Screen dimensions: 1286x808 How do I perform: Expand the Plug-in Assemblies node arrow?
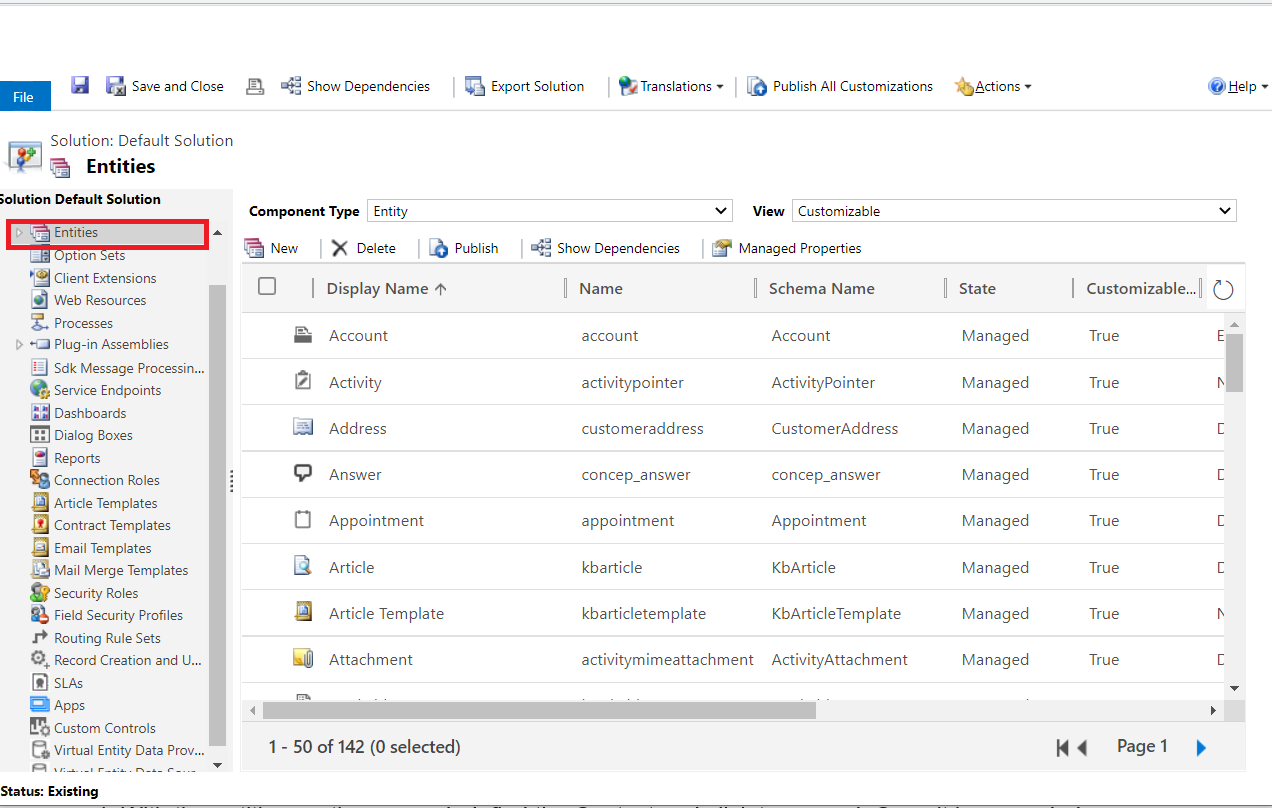[19, 345]
